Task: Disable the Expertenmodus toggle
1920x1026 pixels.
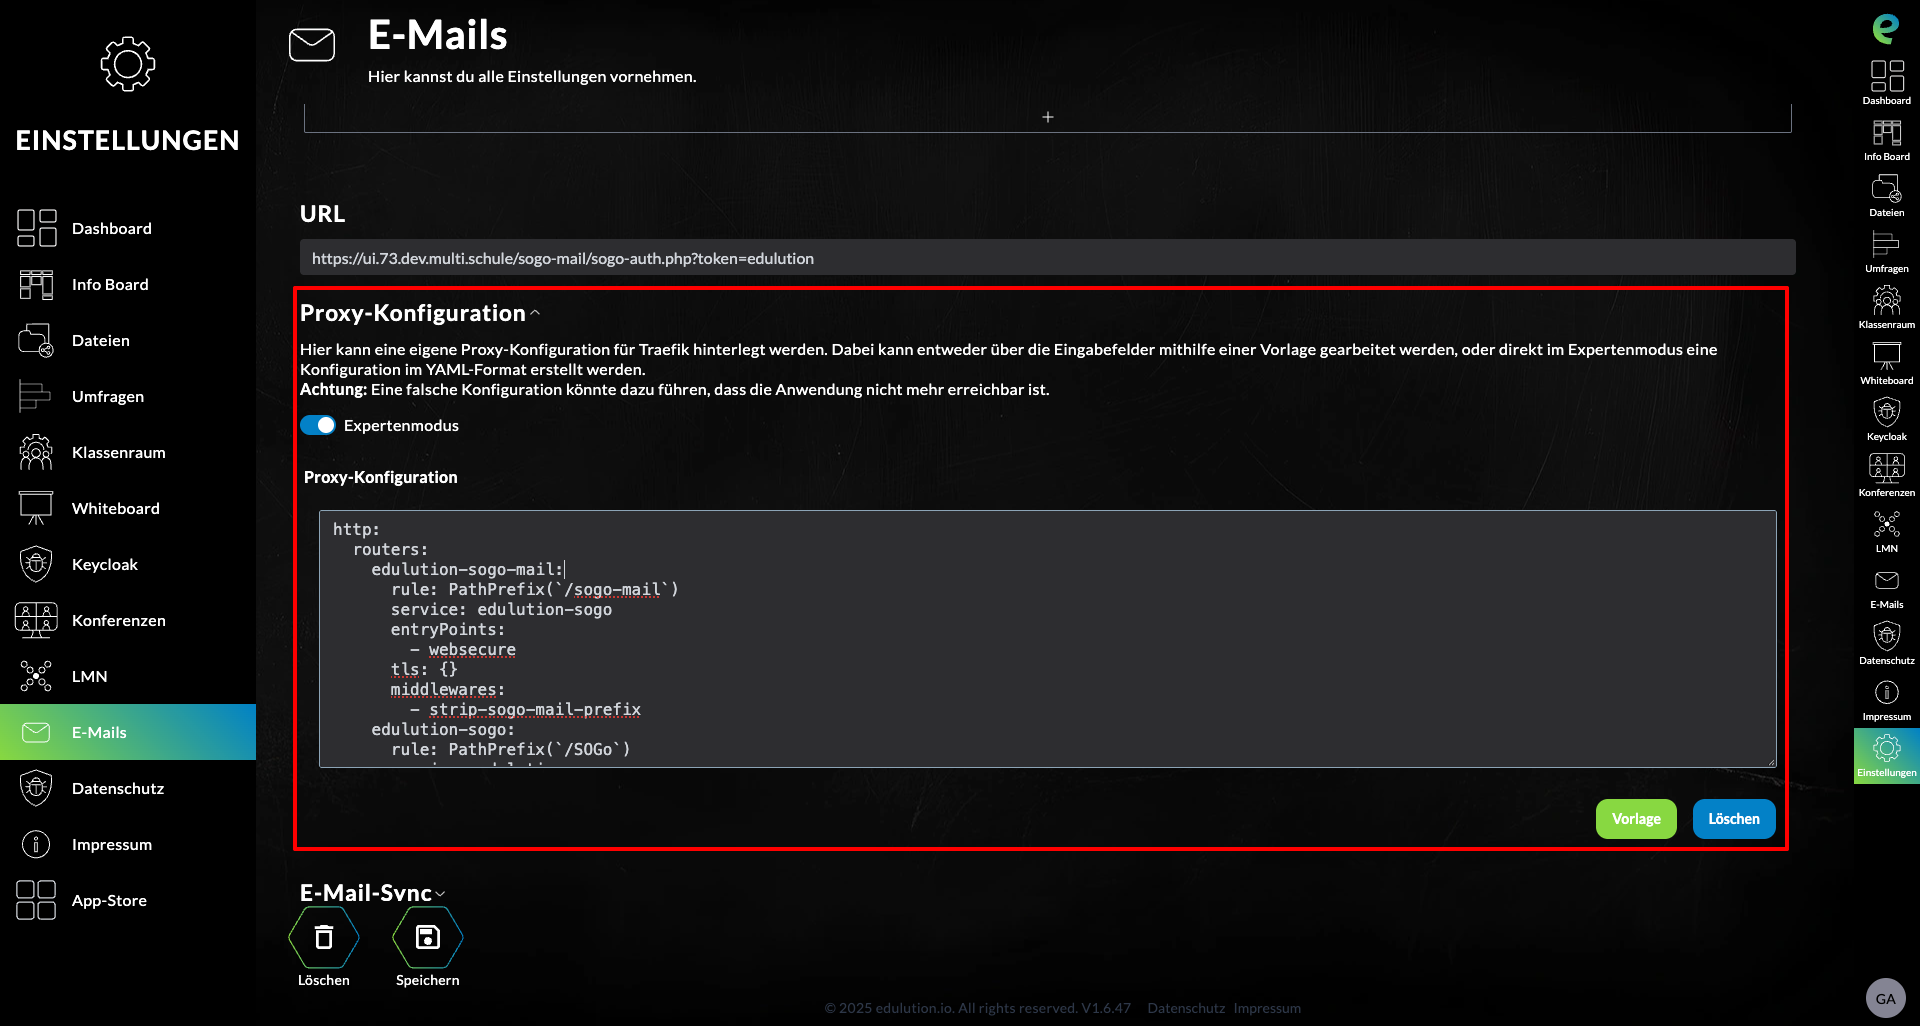Action: click(318, 425)
